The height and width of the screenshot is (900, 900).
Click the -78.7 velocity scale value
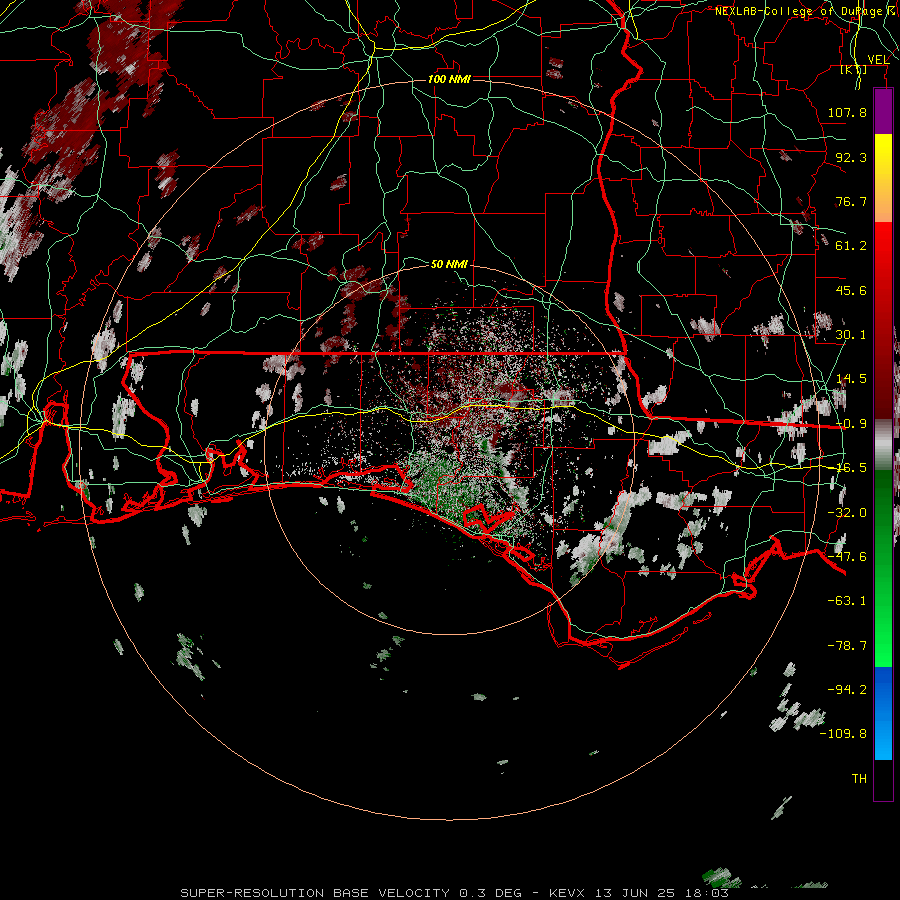(x=847, y=646)
